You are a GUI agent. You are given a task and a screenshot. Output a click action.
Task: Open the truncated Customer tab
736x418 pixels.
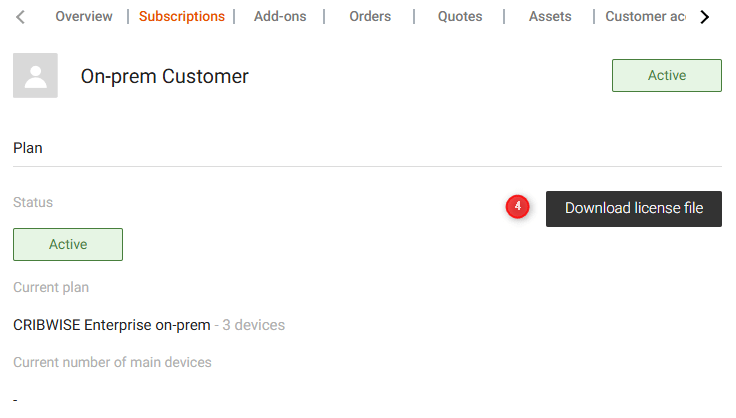[x=645, y=17]
